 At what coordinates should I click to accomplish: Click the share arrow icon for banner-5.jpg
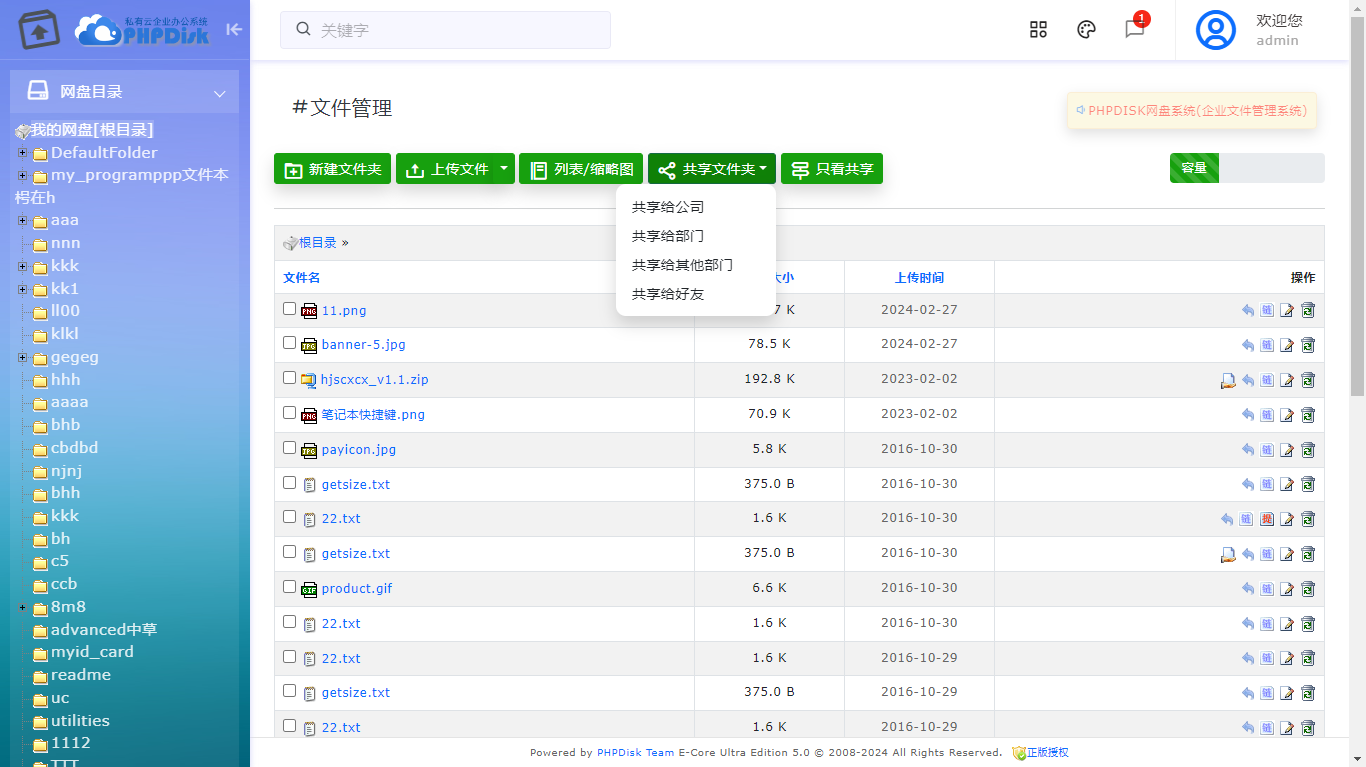tap(1248, 345)
